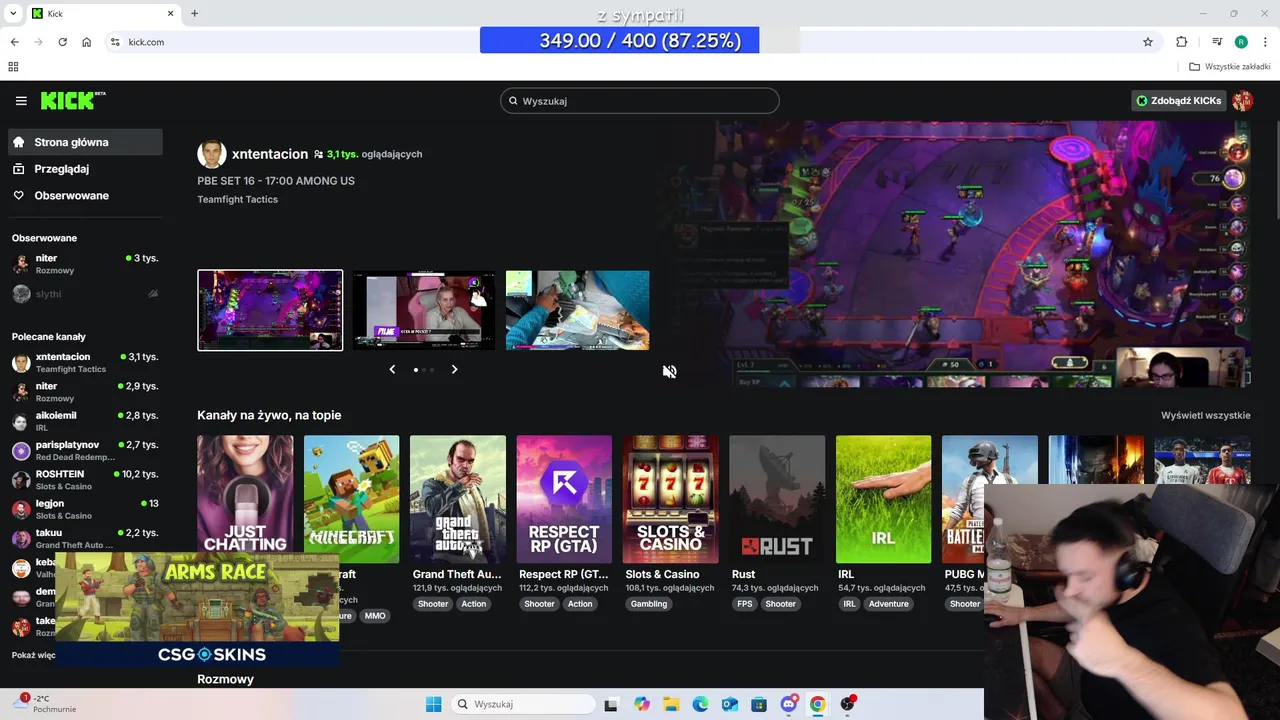
Task: Open the Kick user avatar menu
Action: click(x=1243, y=101)
